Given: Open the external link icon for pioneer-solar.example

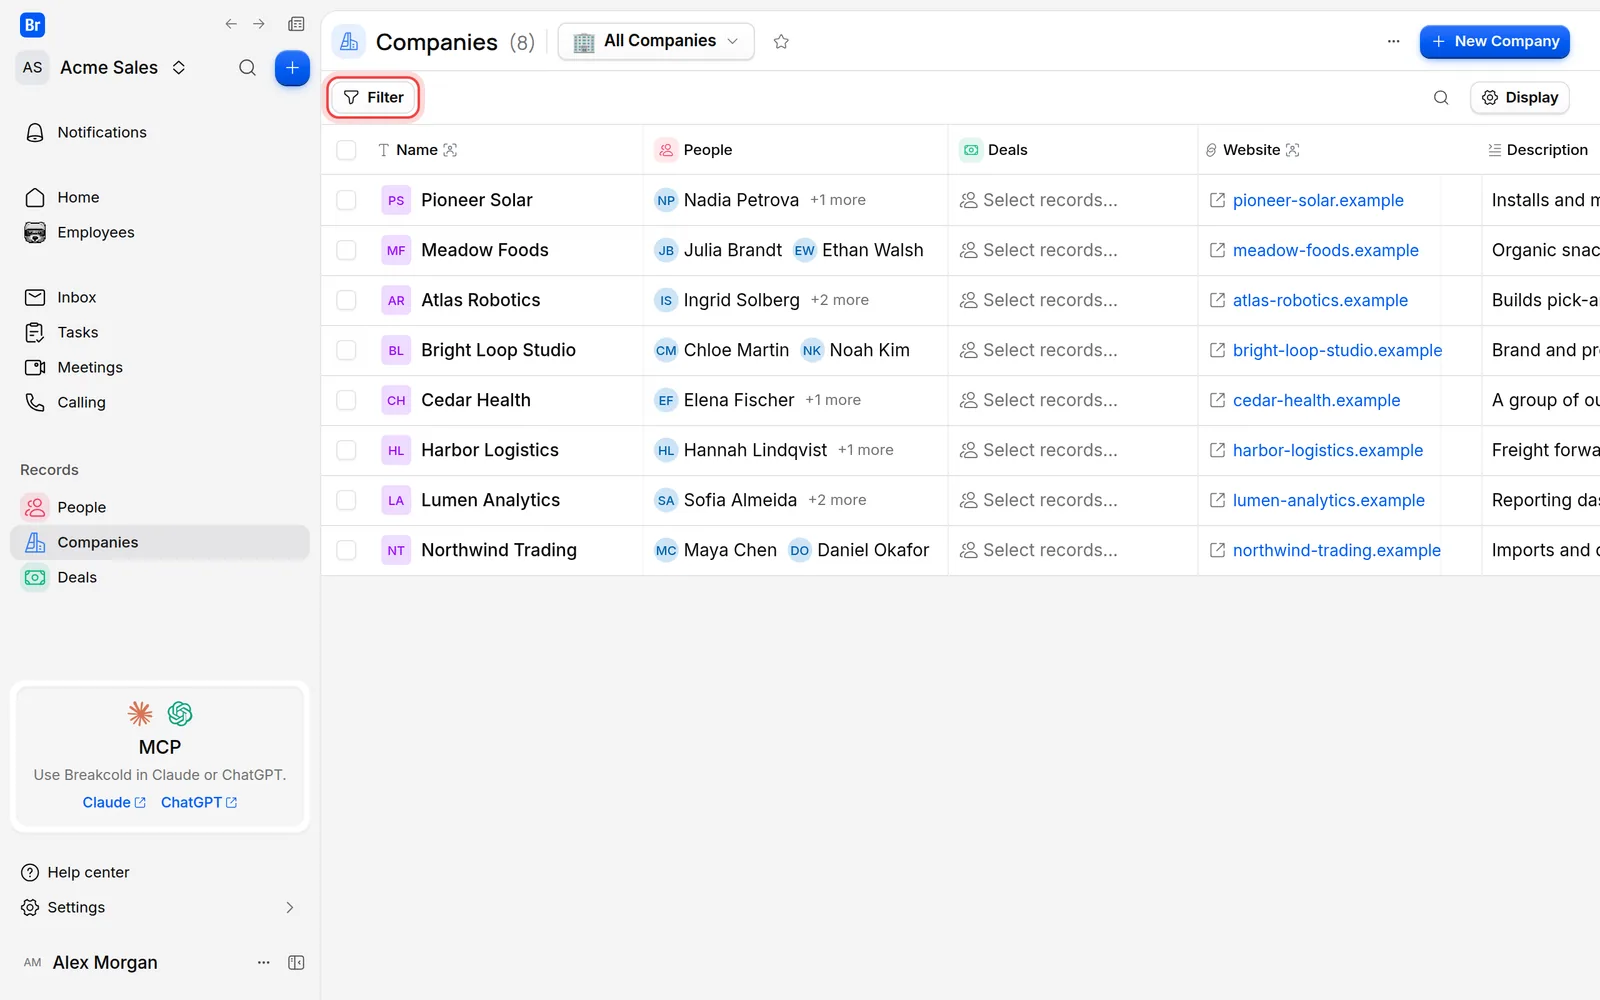Looking at the screenshot, I should coord(1217,200).
